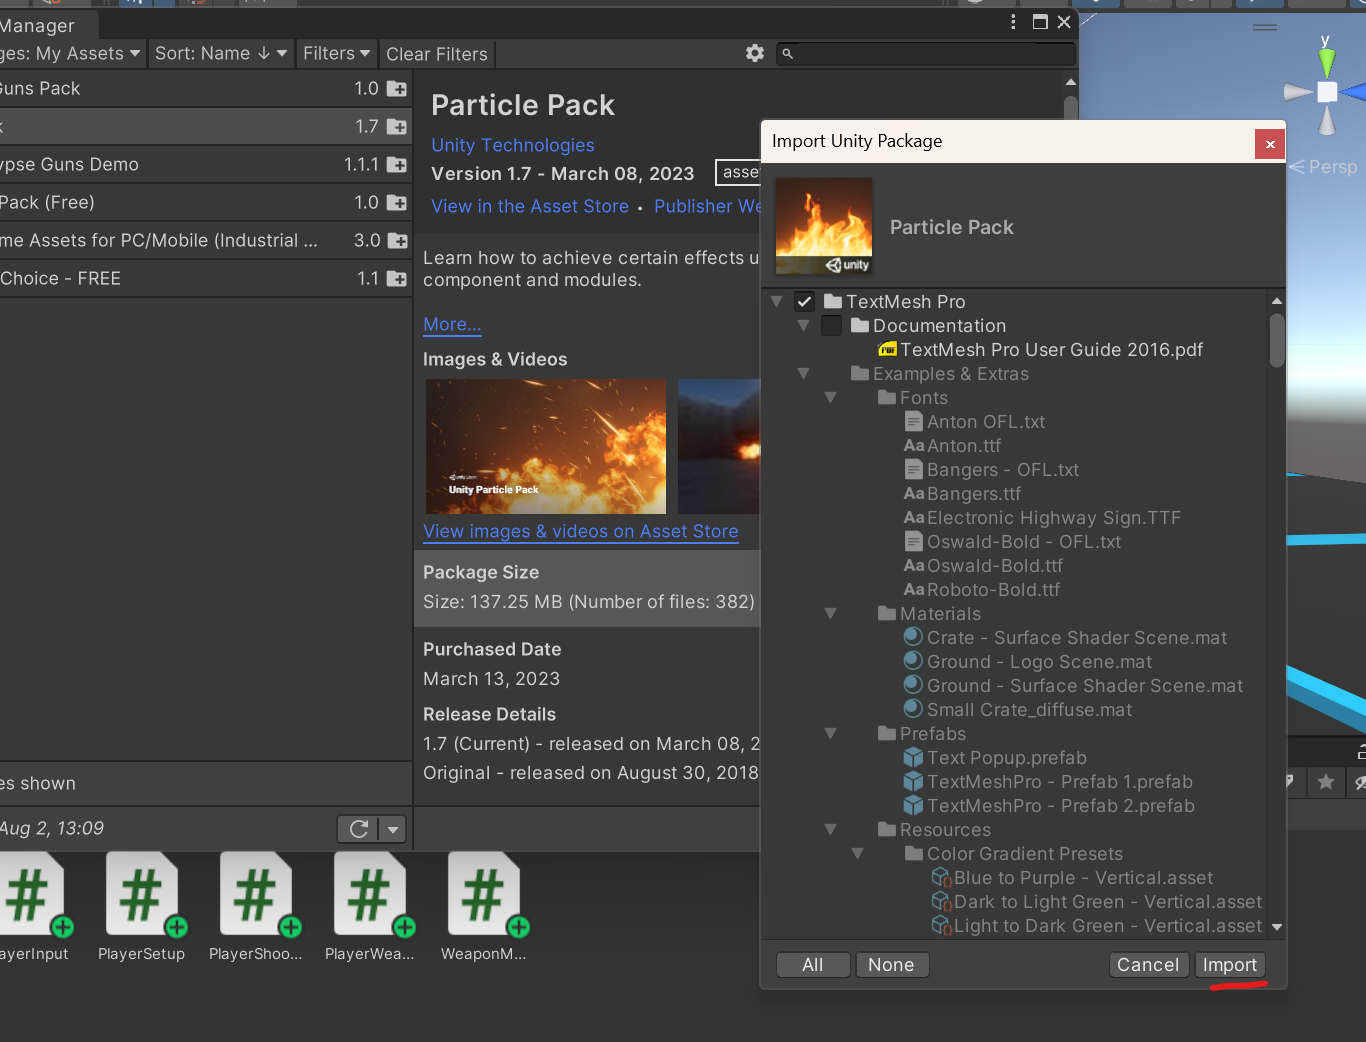Viewport: 1366px width, 1042px height.
Task: Click Package Manager refresh button
Action: tap(359, 829)
